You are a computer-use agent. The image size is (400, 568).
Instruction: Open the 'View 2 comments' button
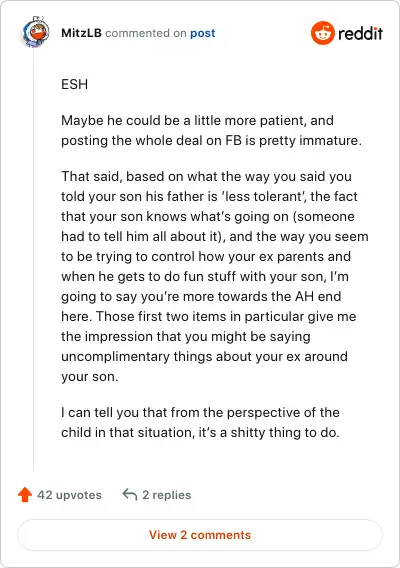pos(200,535)
